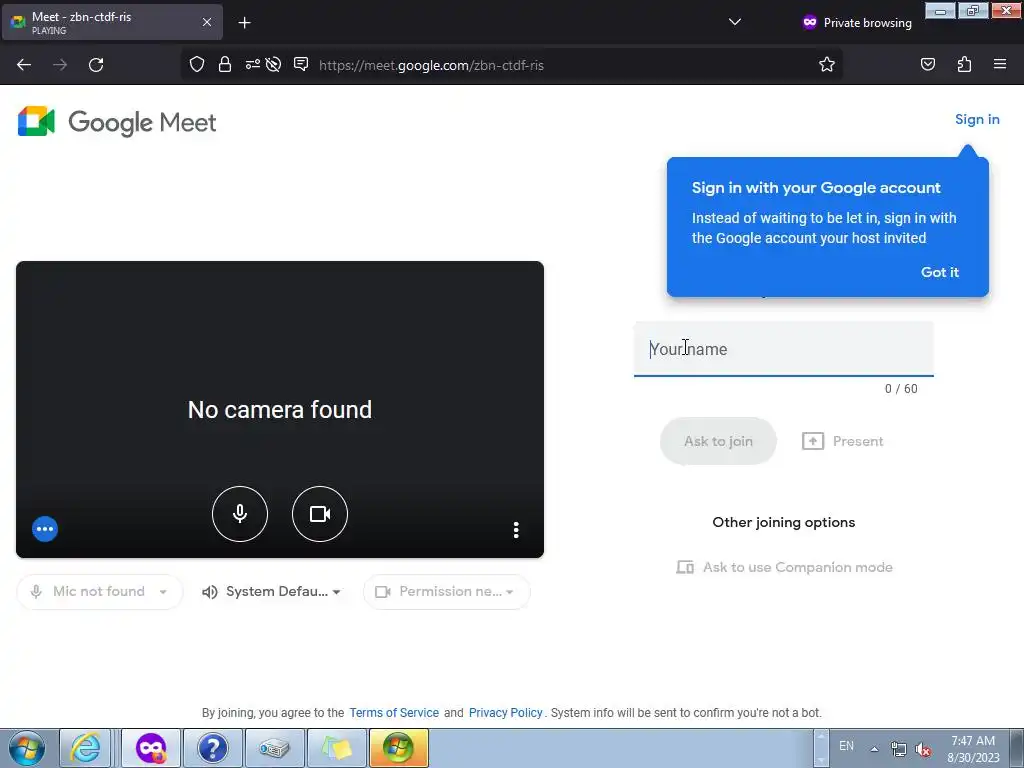Click the blue visual effects dots button
This screenshot has height=768, width=1024.
tap(45, 529)
